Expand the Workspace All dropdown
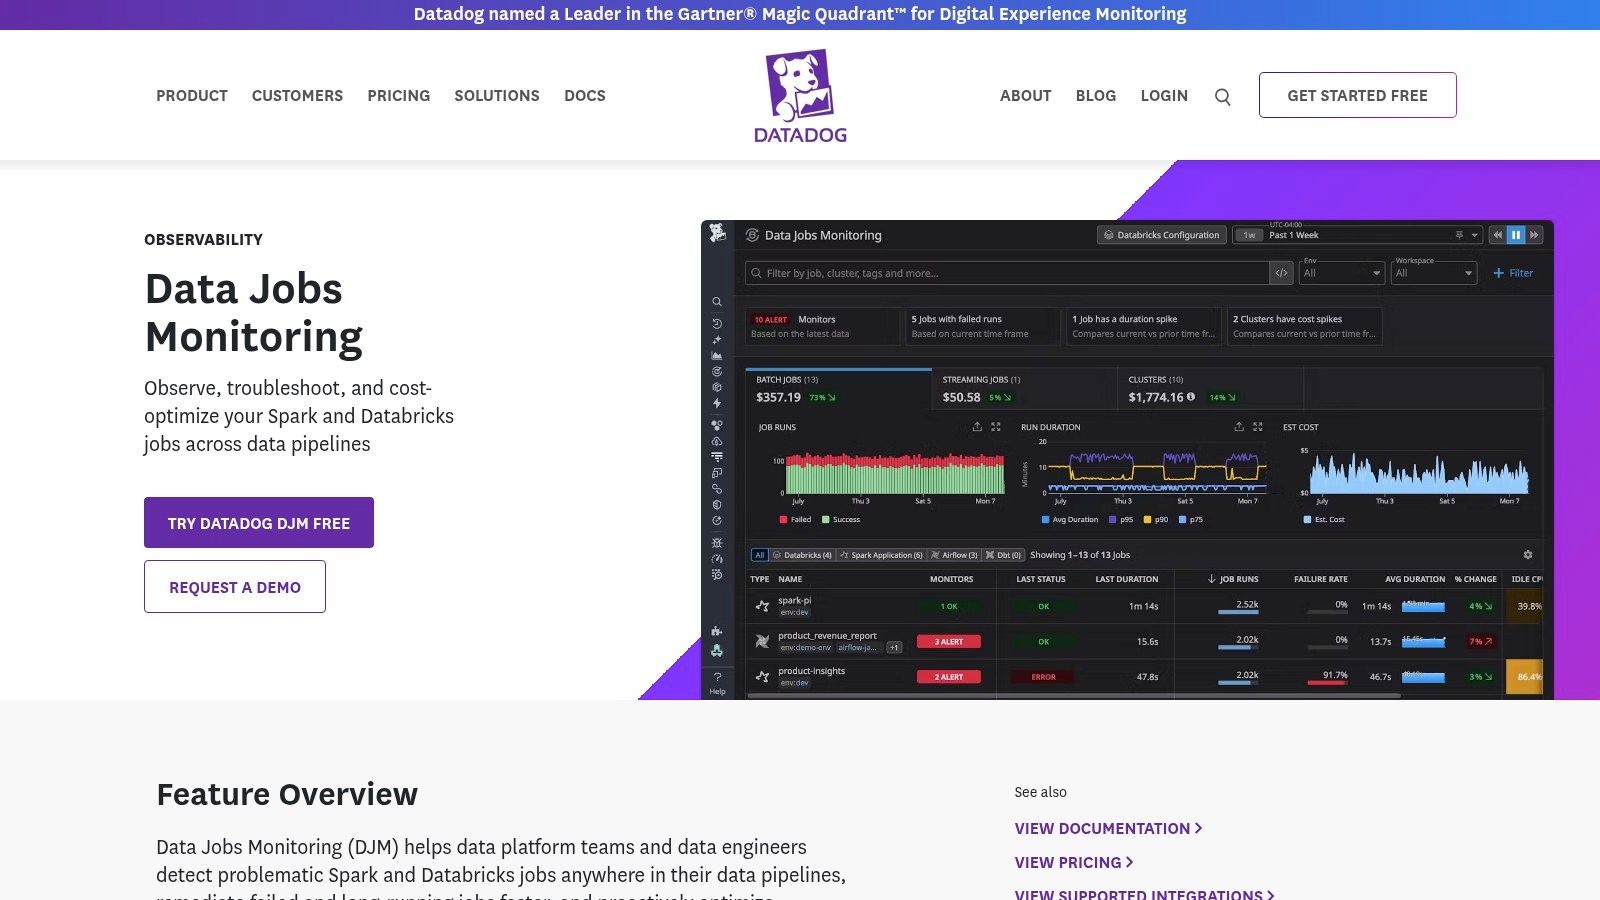The image size is (1600, 900). (x=1433, y=272)
